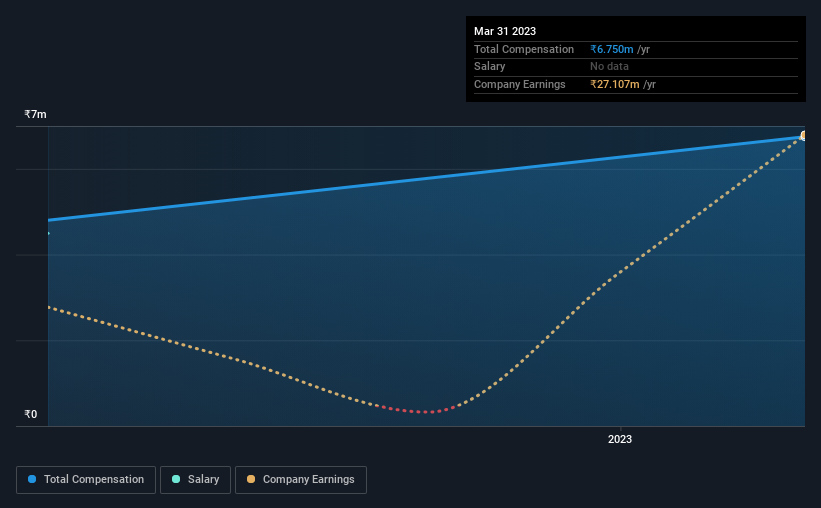The width and height of the screenshot is (821, 508).
Task: Click the Salary tooltip row label
Action: pyautogui.click(x=490, y=67)
